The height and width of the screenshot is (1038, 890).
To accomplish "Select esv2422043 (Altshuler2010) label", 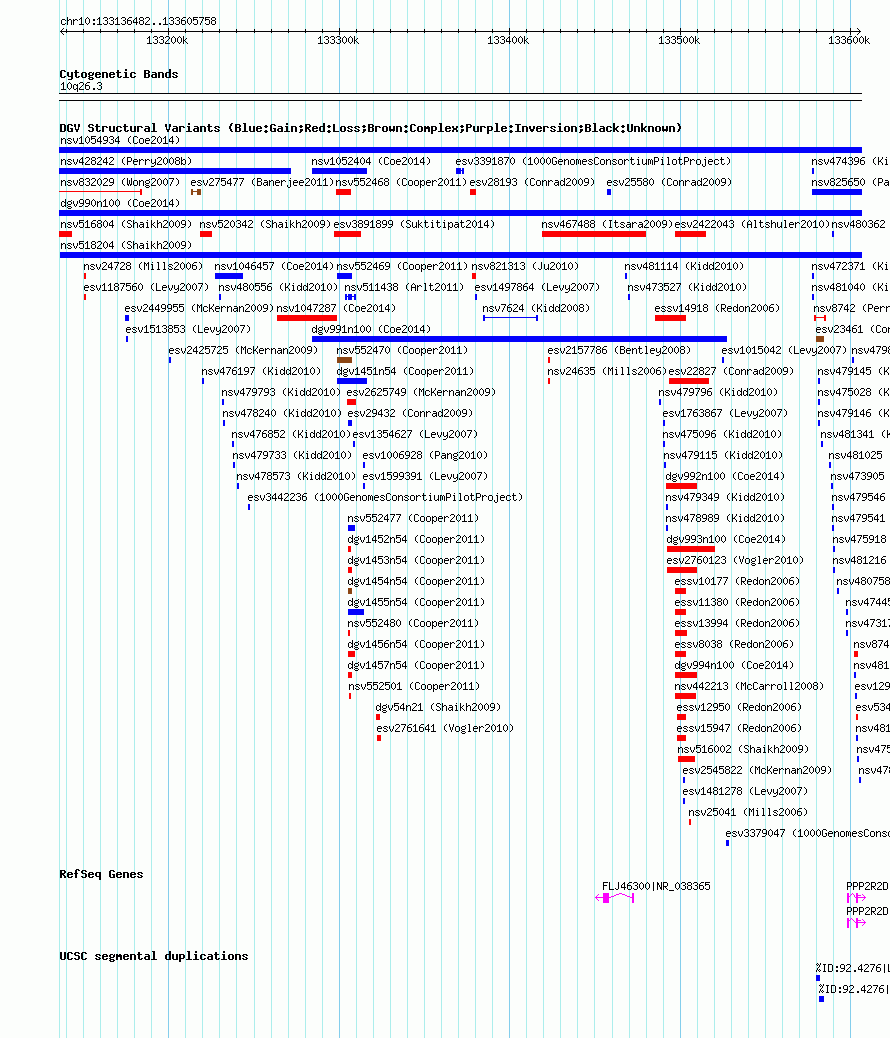I will pos(752,224).
